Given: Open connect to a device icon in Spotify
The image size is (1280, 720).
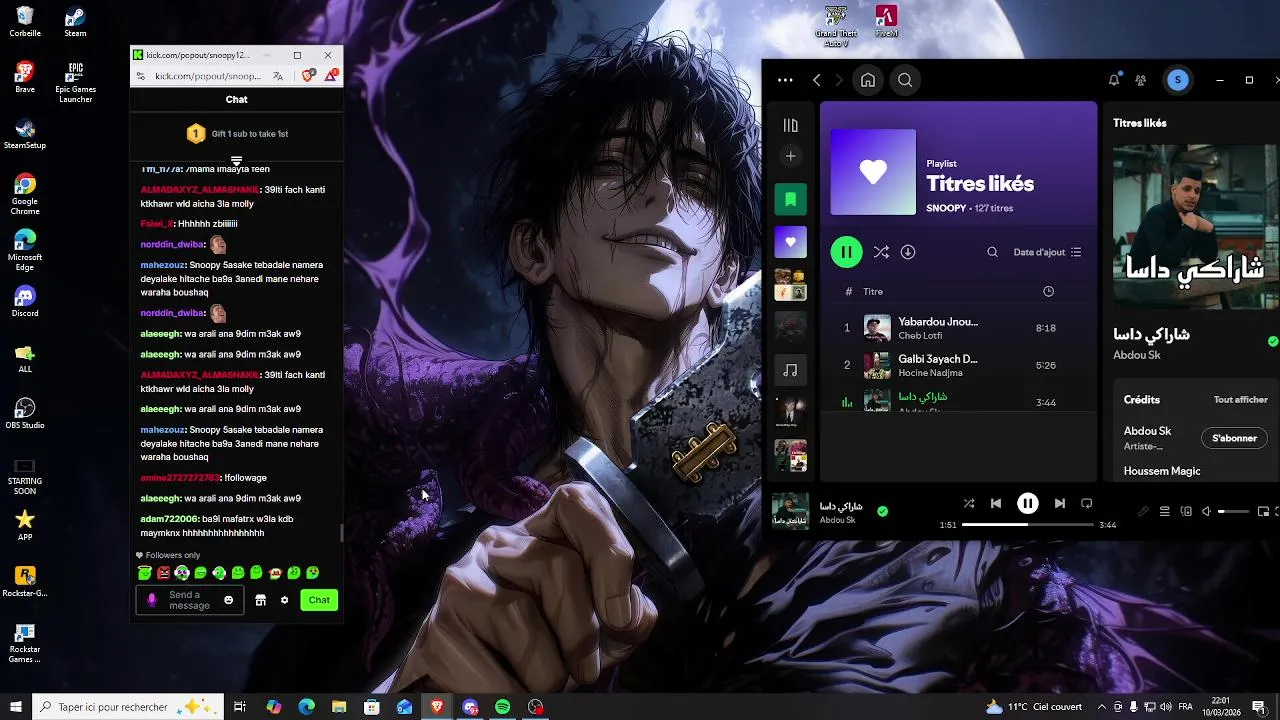Looking at the screenshot, I should pyautogui.click(x=1186, y=511).
